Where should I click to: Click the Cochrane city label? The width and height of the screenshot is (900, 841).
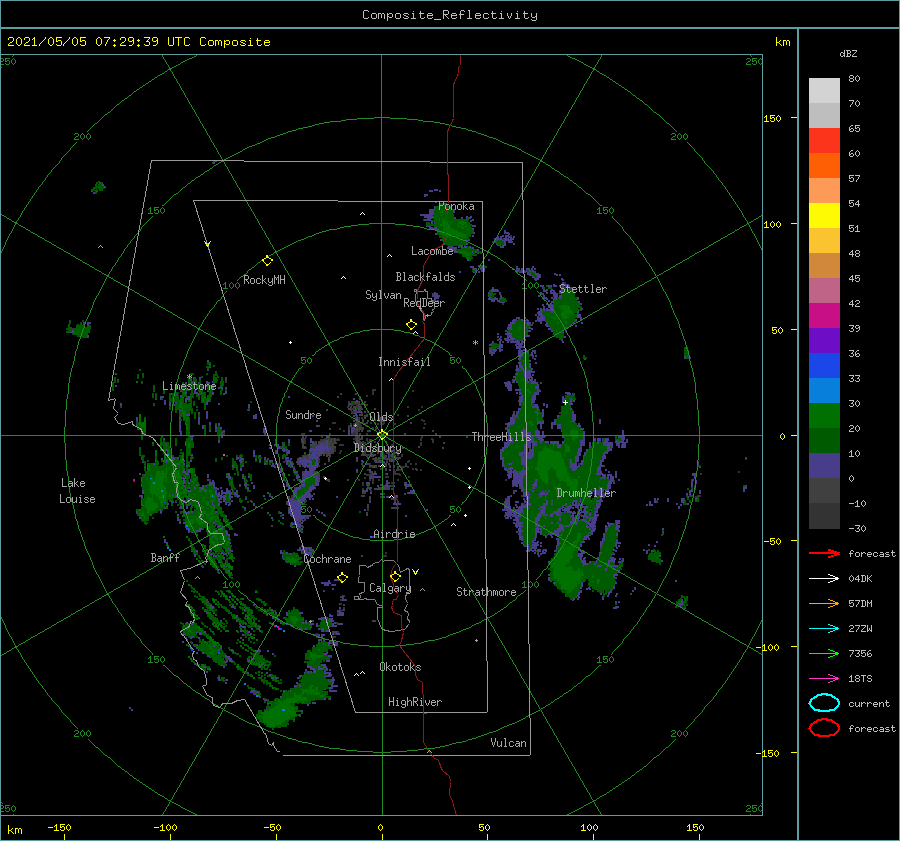327,559
